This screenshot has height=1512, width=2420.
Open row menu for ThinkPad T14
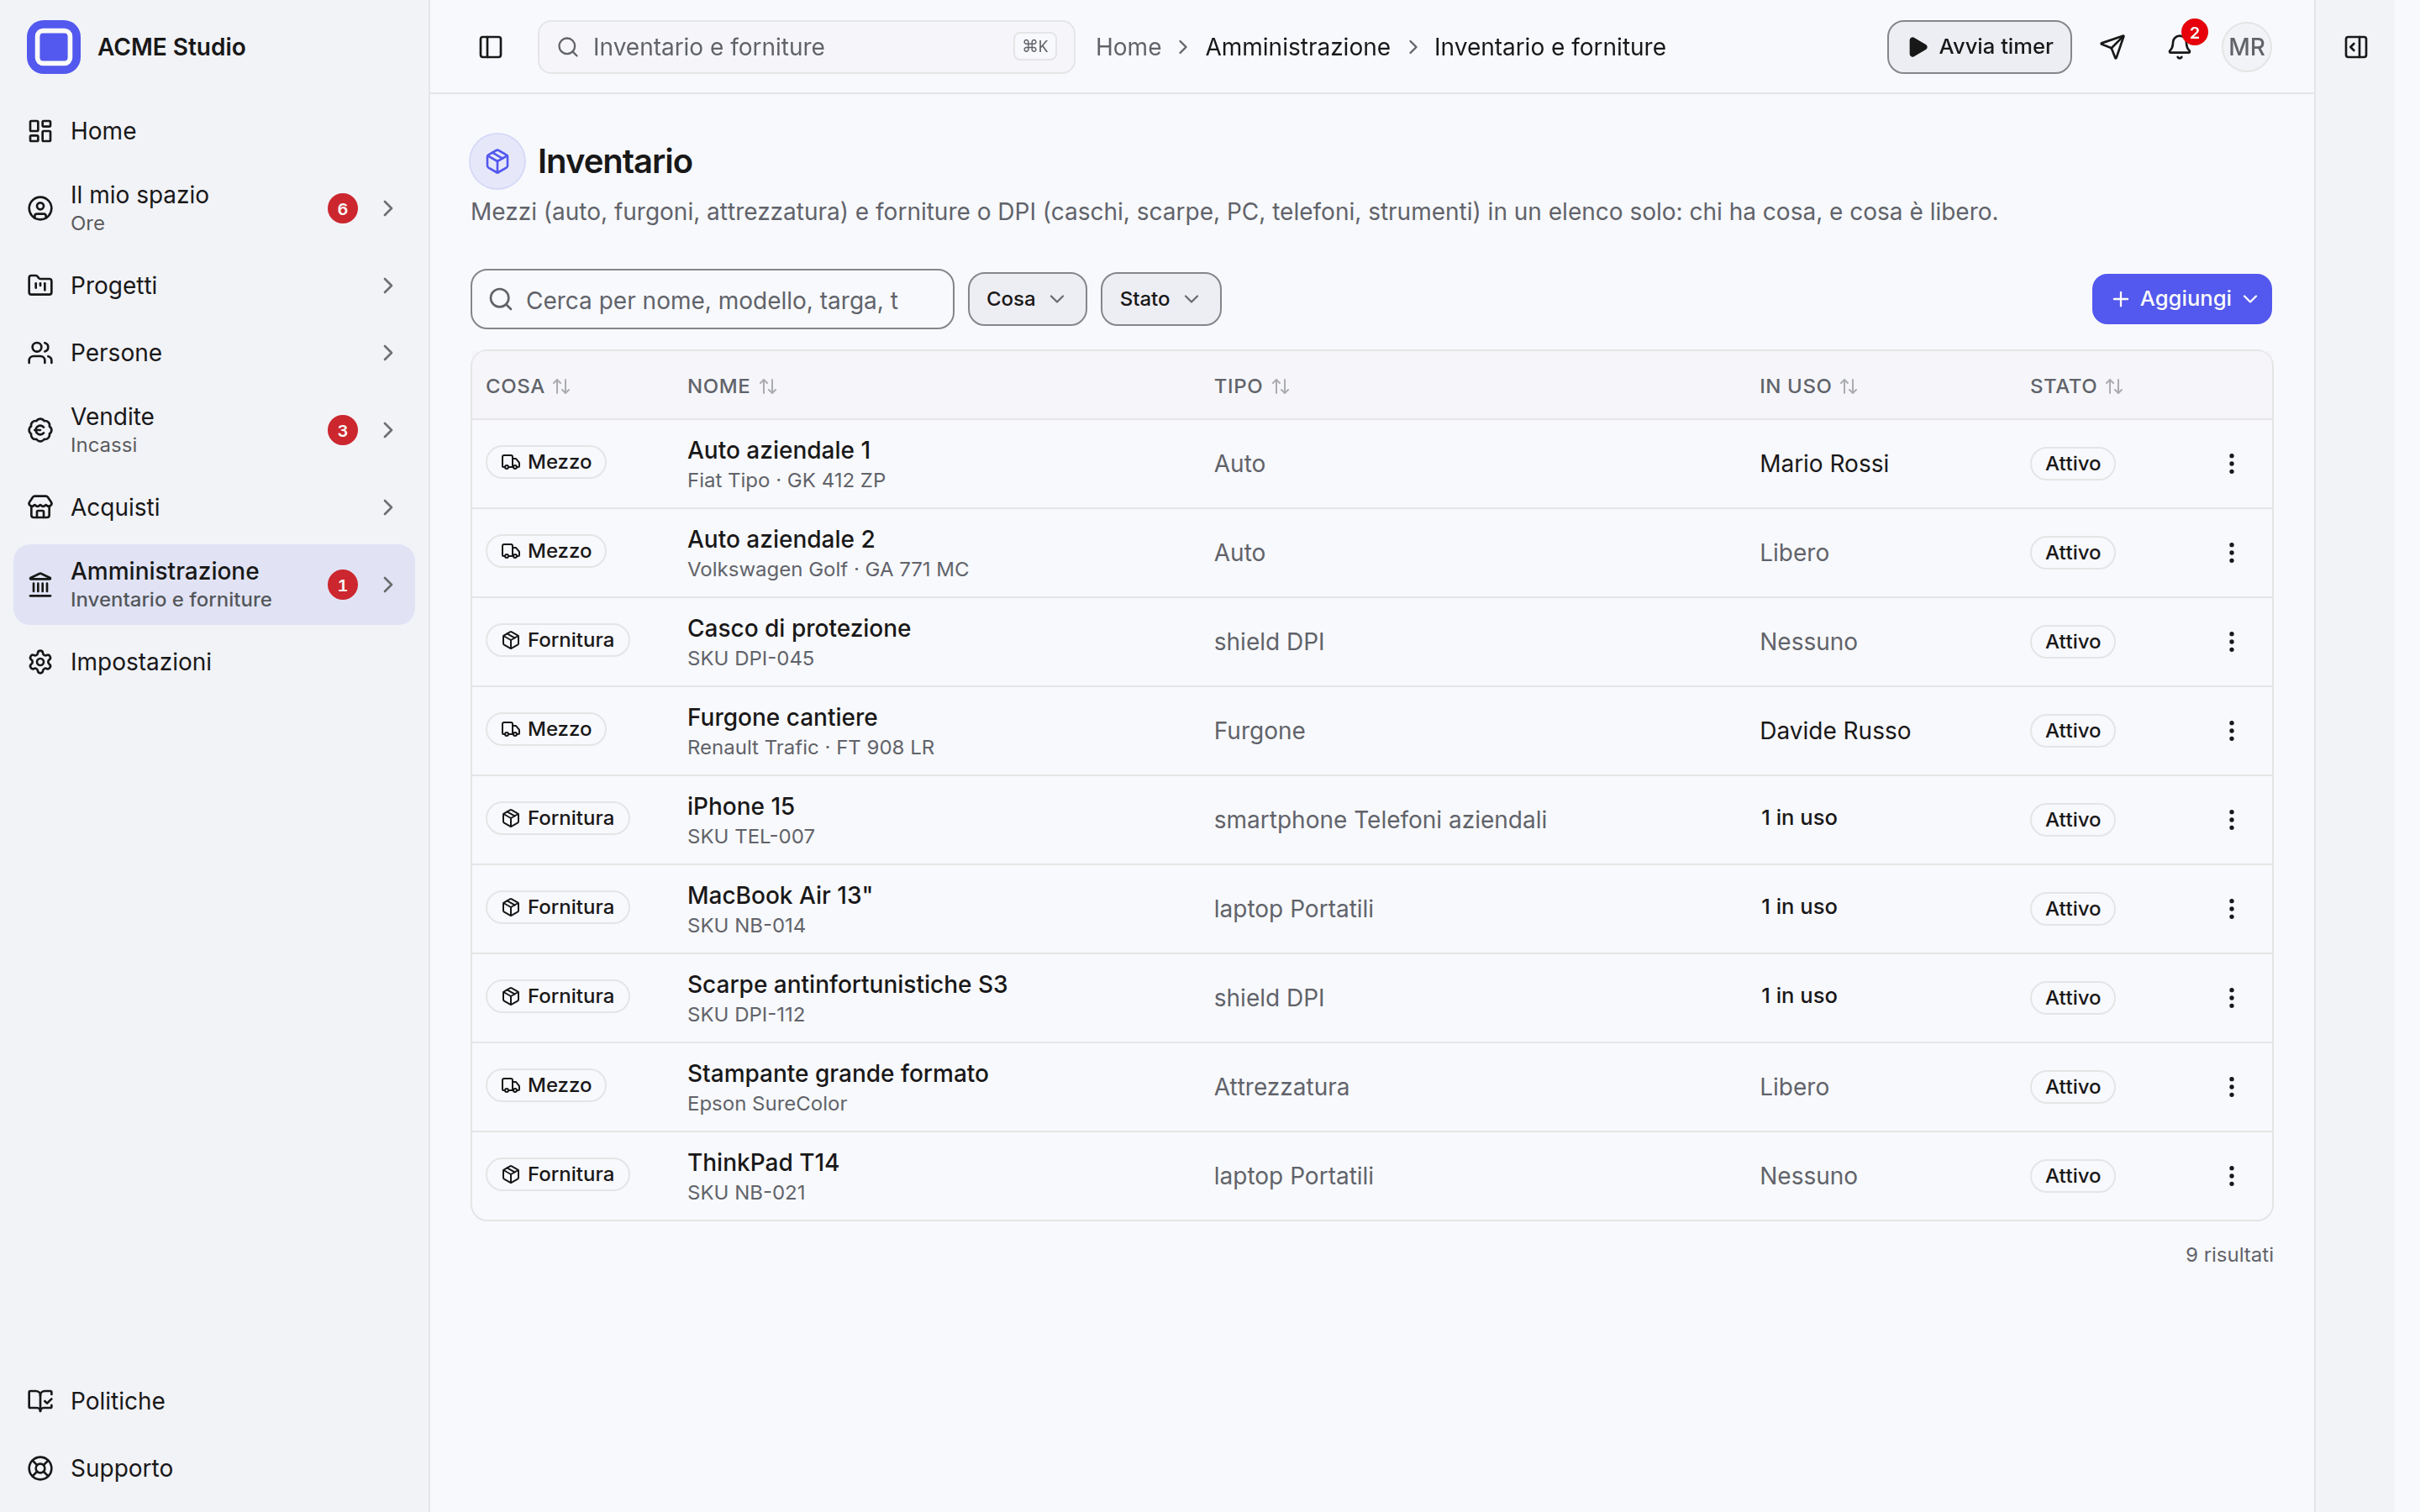(2231, 1176)
